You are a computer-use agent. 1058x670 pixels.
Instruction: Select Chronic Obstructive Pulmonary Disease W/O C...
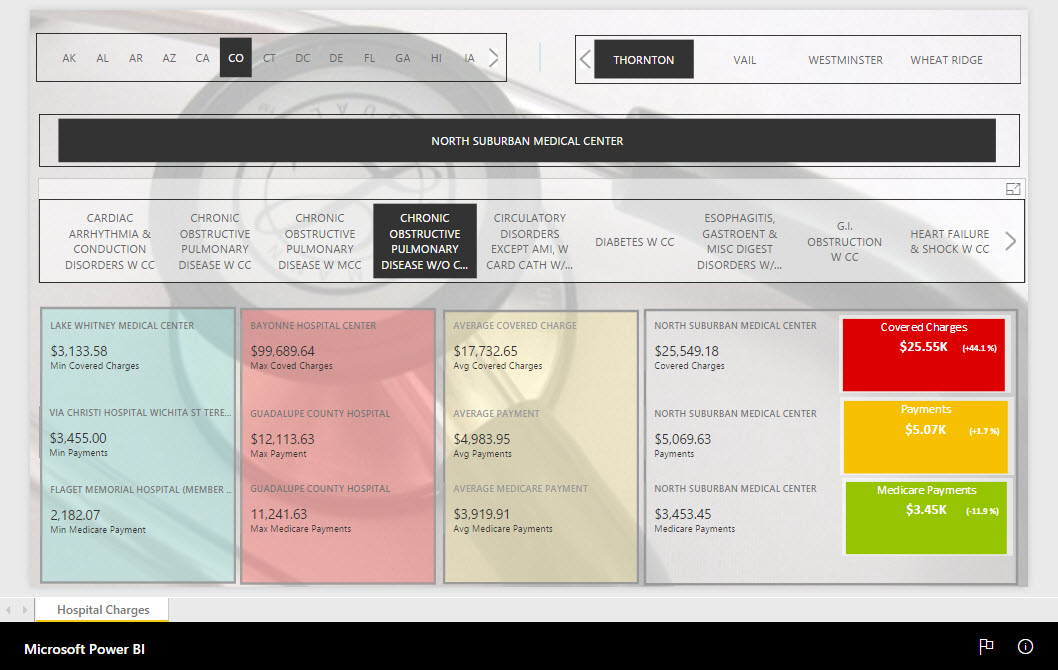click(x=424, y=241)
